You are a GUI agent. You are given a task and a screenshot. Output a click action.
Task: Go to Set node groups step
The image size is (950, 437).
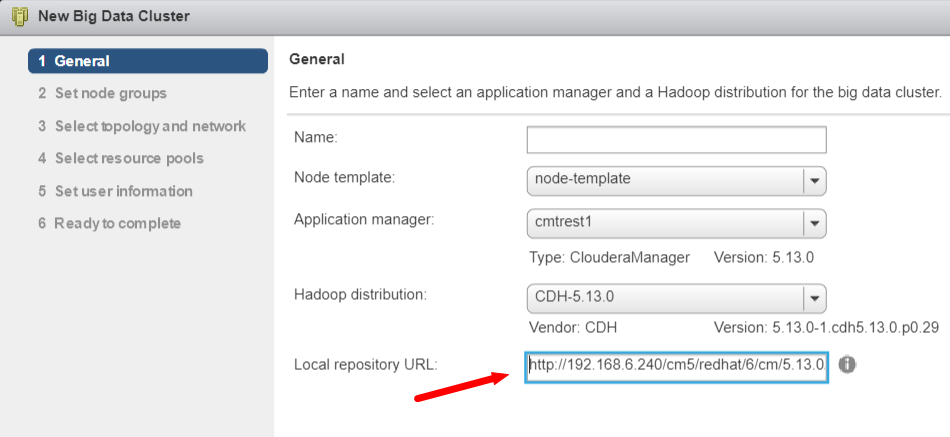[x=102, y=93]
